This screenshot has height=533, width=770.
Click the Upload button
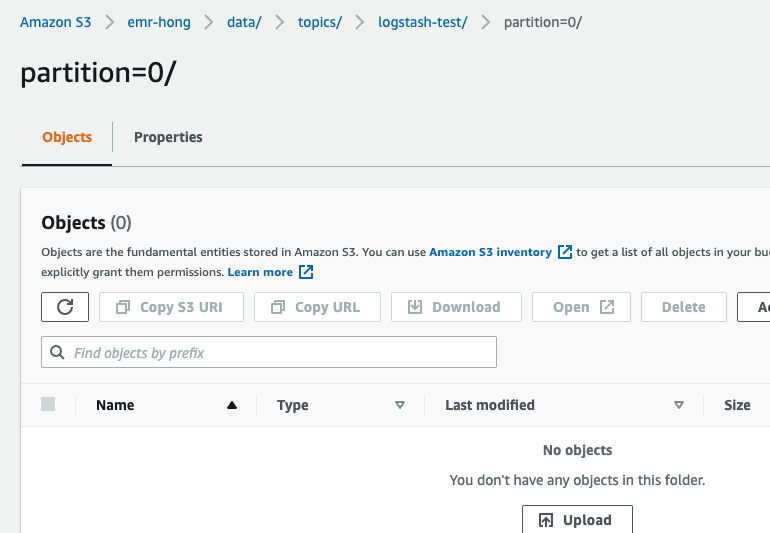click(x=578, y=519)
